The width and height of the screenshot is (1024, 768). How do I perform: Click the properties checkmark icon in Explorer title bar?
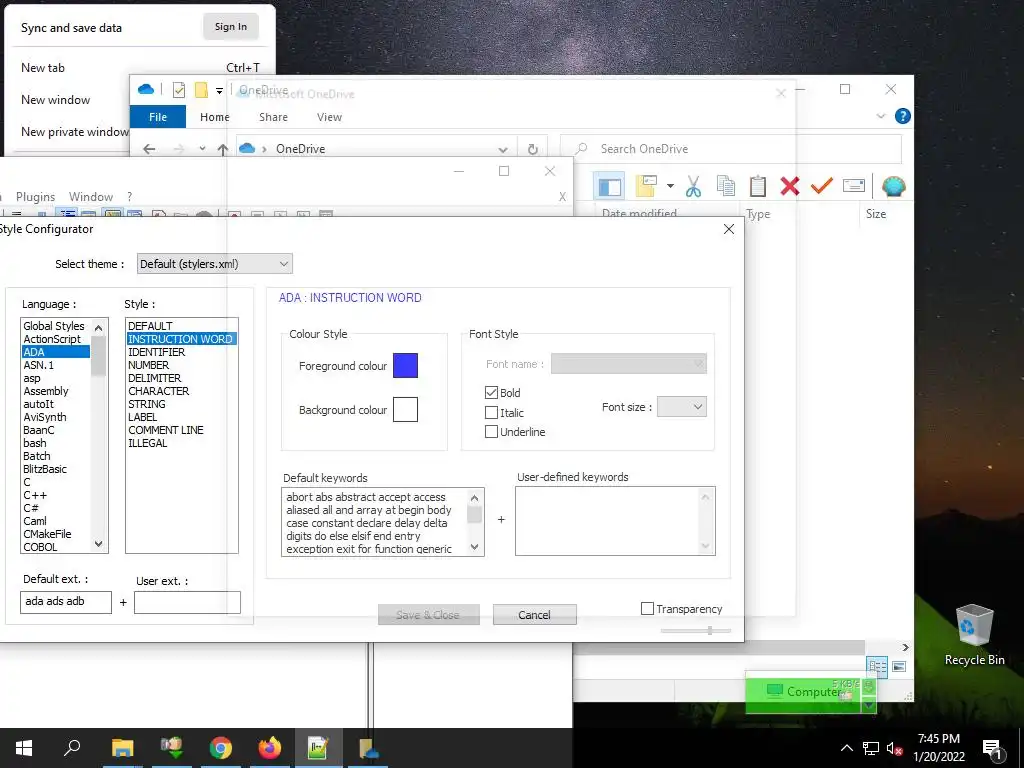click(x=178, y=90)
